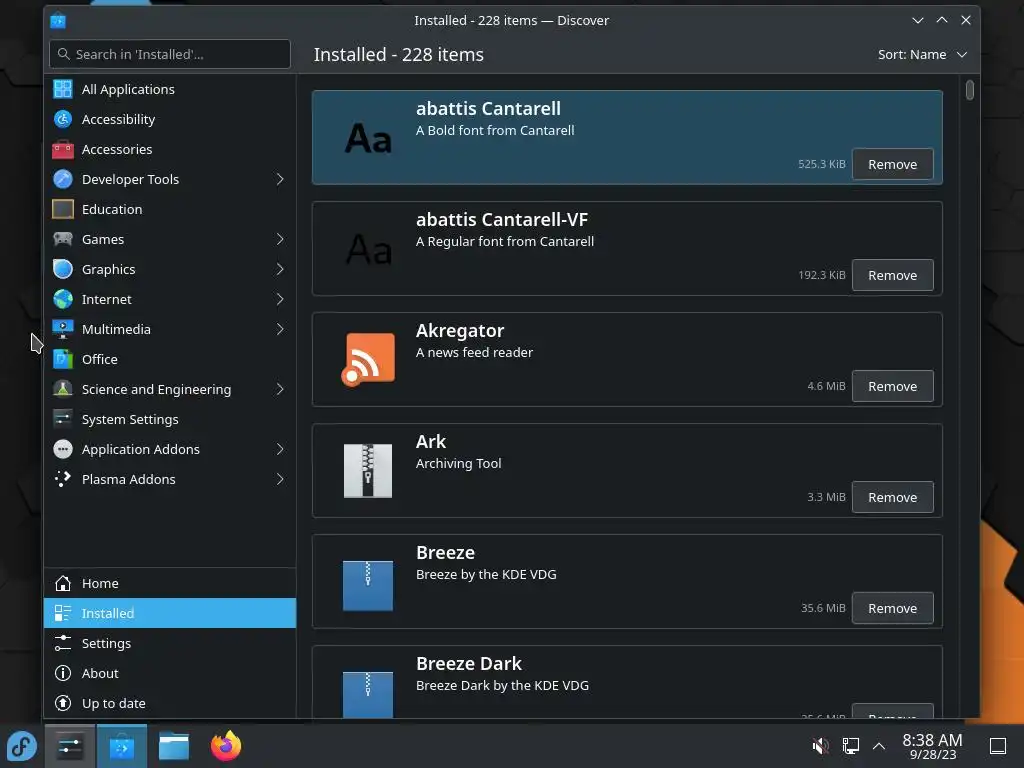Expand the Games category arrow
This screenshot has width=1024, height=768.
(280, 239)
